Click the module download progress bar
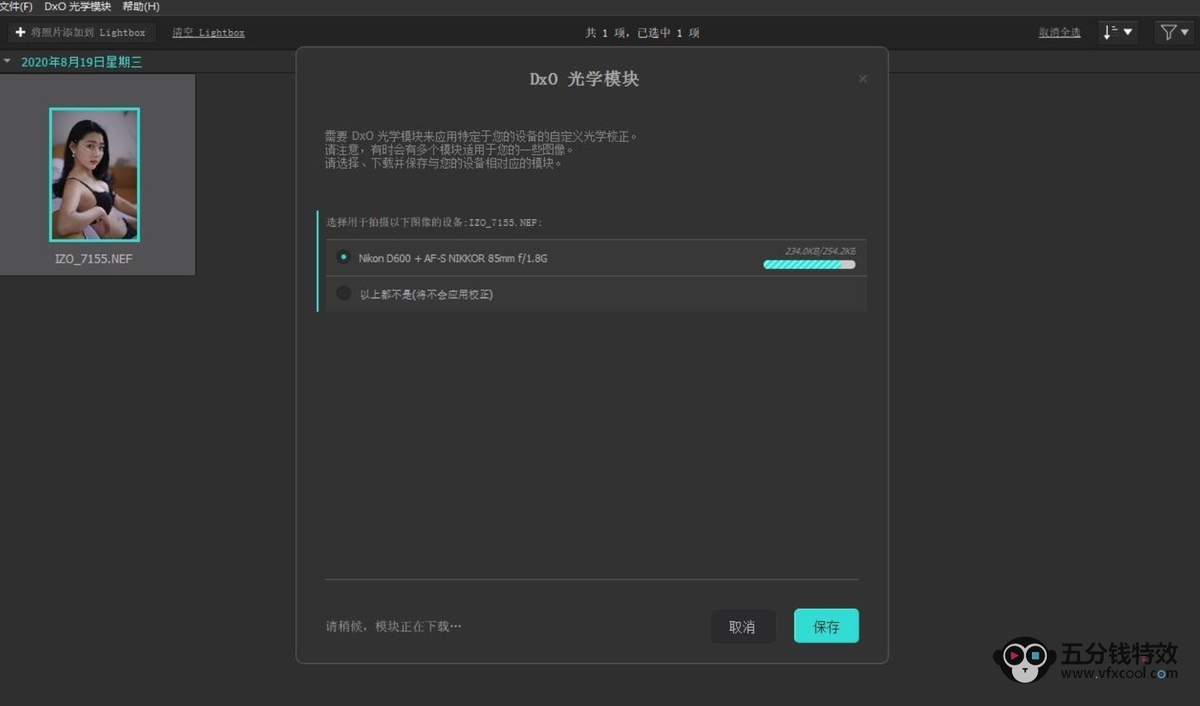 click(x=809, y=265)
